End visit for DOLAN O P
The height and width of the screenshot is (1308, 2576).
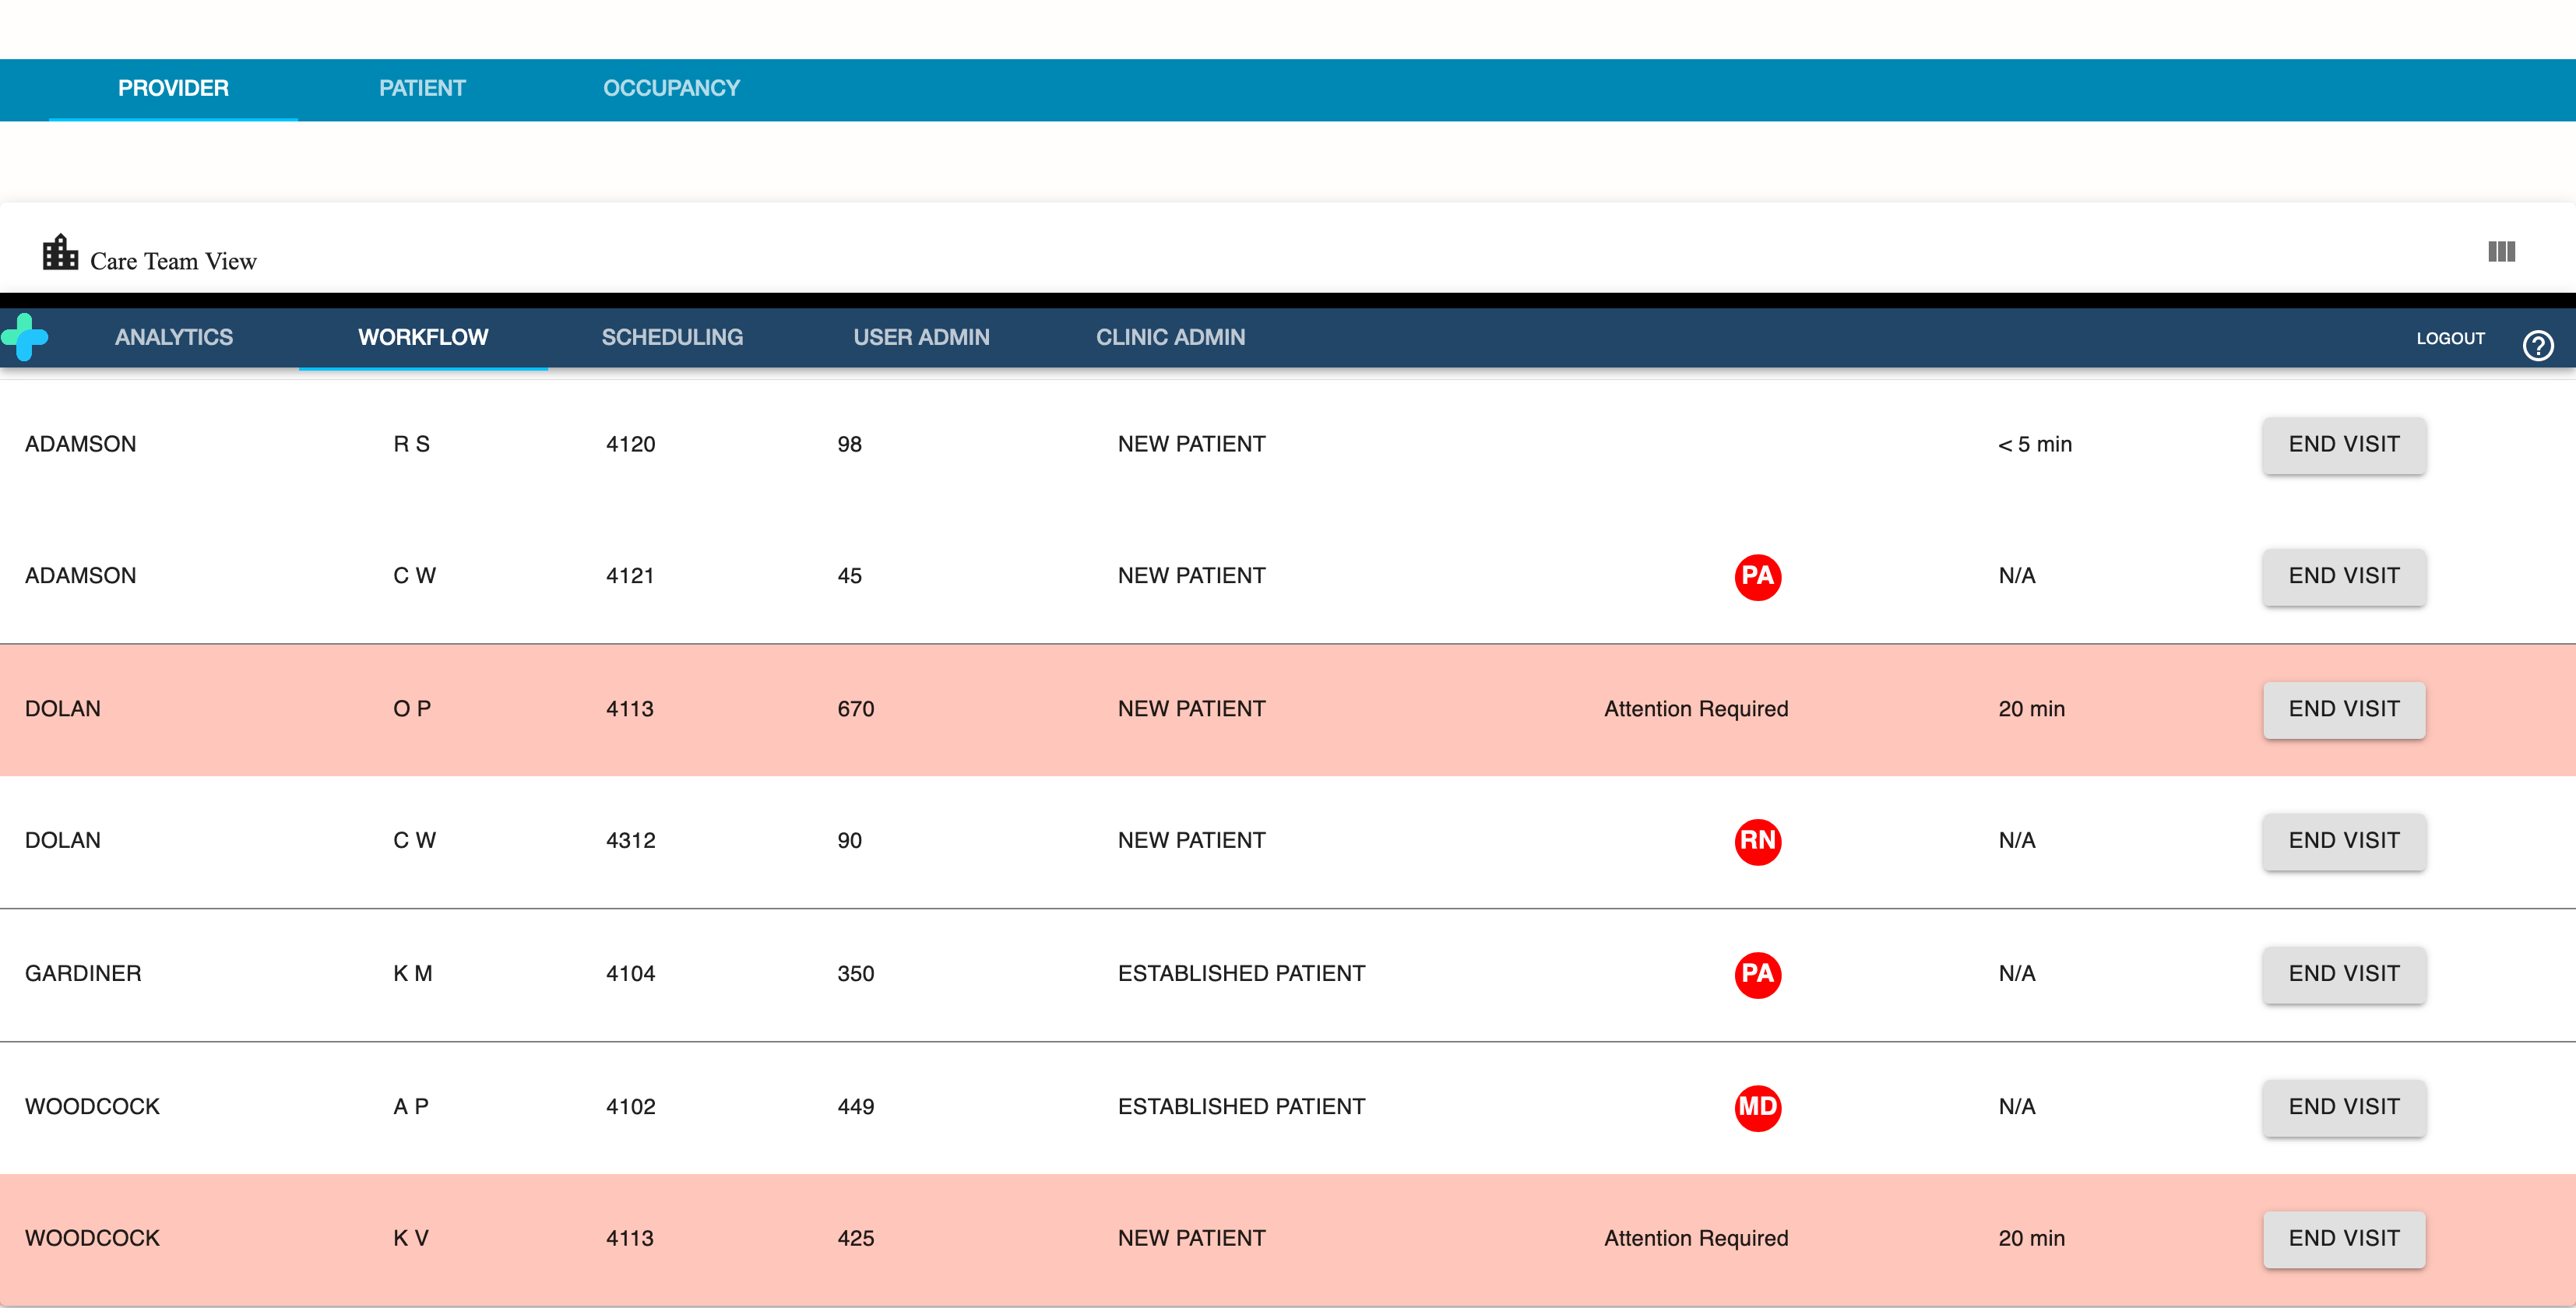click(x=2344, y=710)
